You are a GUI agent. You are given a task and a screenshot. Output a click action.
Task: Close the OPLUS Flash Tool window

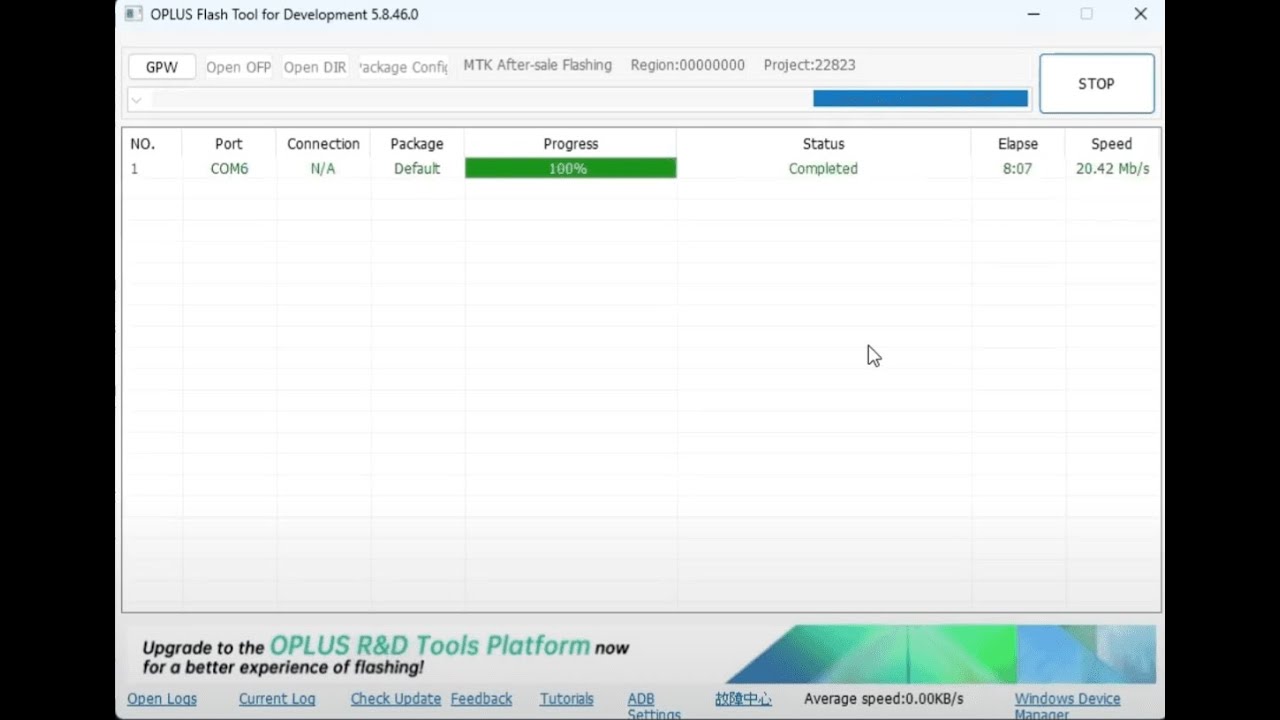(x=1140, y=14)
